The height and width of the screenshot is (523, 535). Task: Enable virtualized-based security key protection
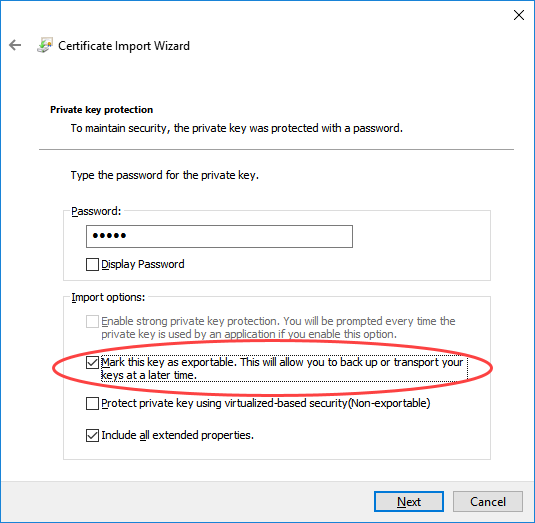coord(92,403)
